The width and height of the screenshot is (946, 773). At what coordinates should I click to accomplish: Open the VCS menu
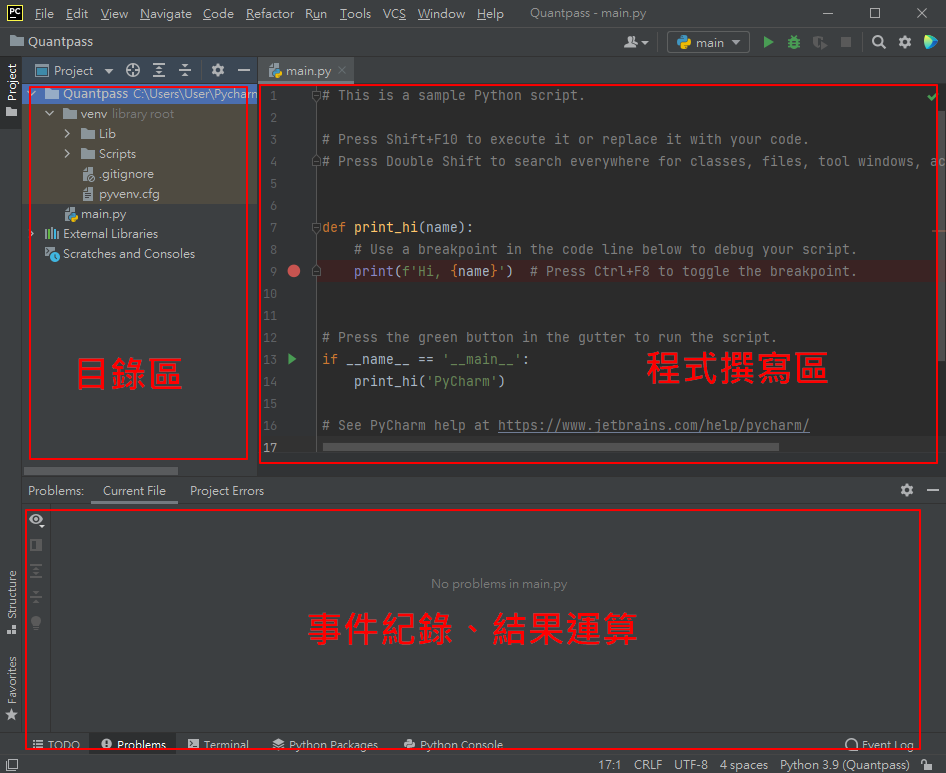tap(394, 13)
